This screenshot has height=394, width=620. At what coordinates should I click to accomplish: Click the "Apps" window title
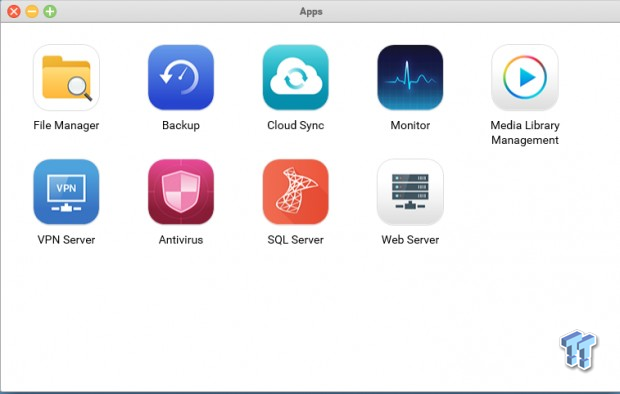pos(311,12)
